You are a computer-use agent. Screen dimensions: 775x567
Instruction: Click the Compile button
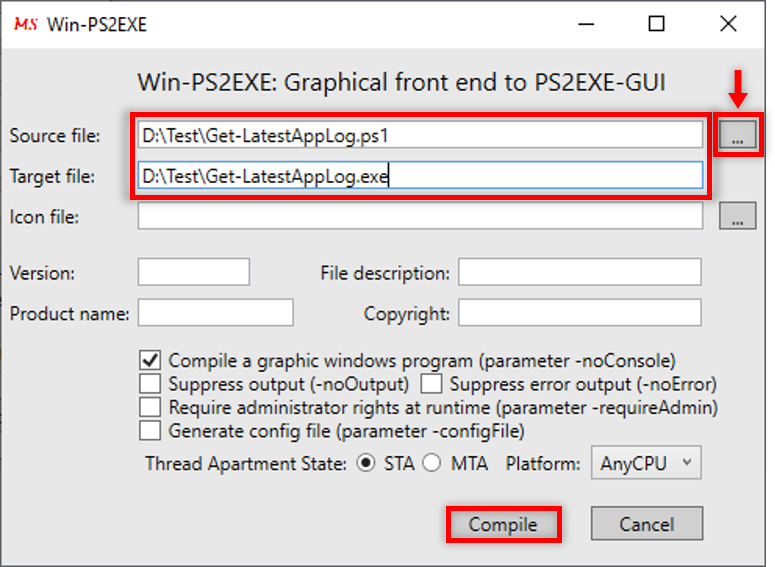[503, 524]
